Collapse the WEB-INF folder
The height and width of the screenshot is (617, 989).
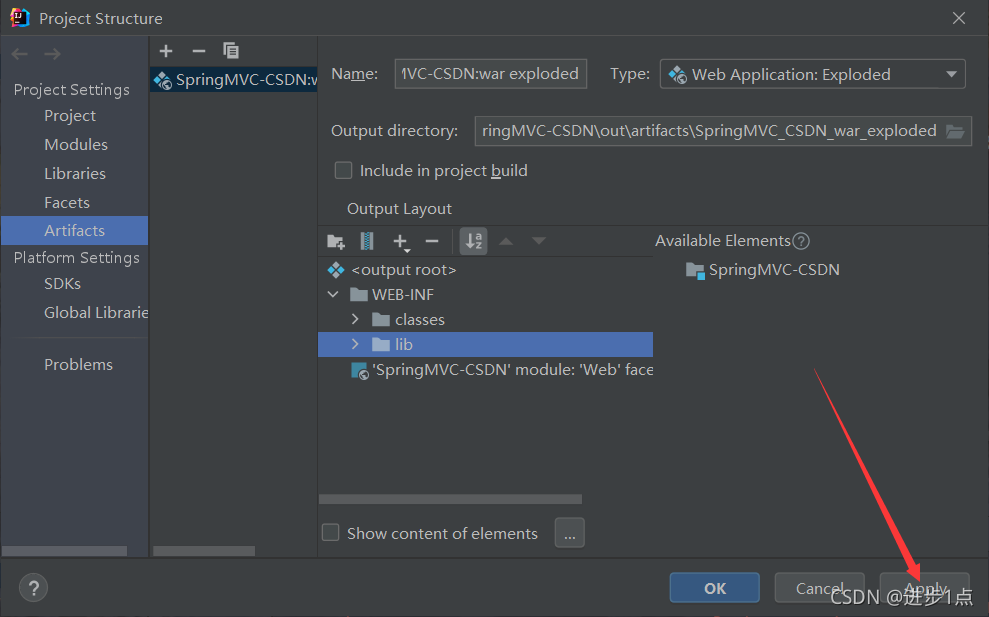pyautogui.click(x=333, y=295)
